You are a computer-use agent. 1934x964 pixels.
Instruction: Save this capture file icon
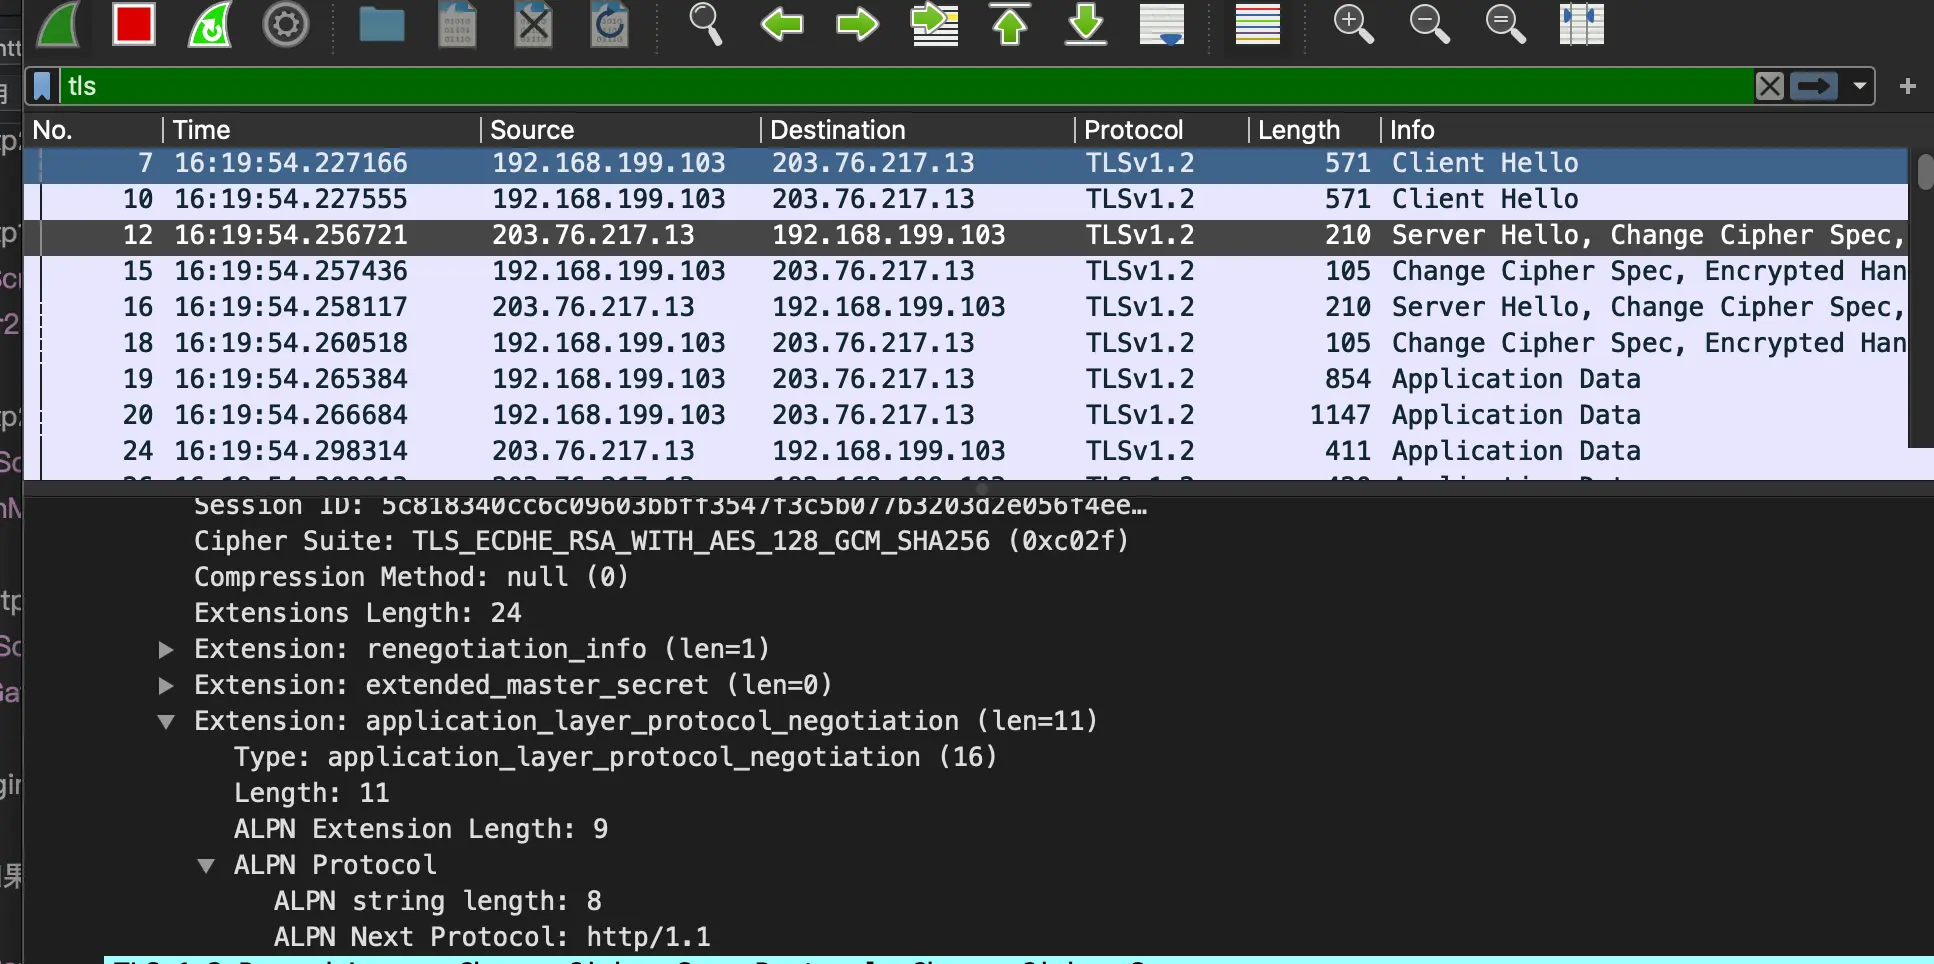(x=458, y=24)
